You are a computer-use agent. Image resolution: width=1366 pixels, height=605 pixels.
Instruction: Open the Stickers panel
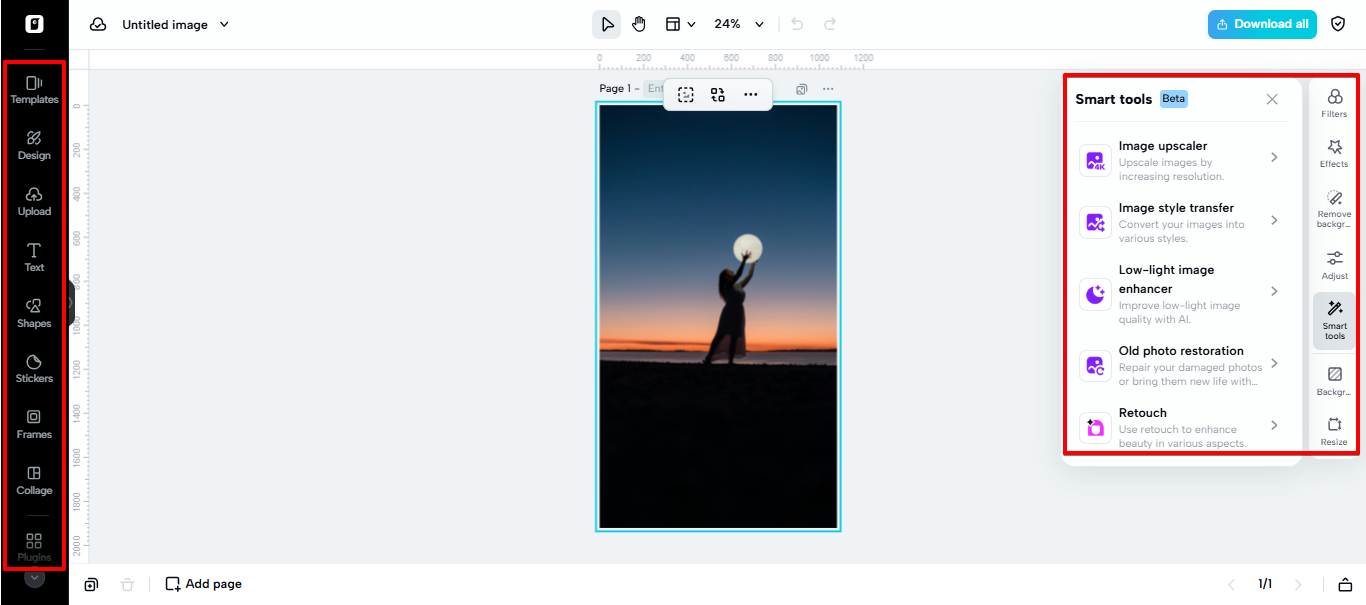[34, 369]
